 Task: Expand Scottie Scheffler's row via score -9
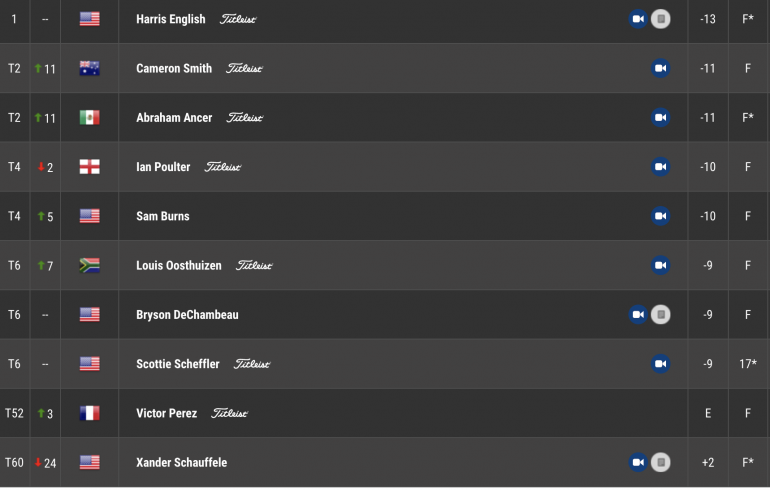pos(708,364)
